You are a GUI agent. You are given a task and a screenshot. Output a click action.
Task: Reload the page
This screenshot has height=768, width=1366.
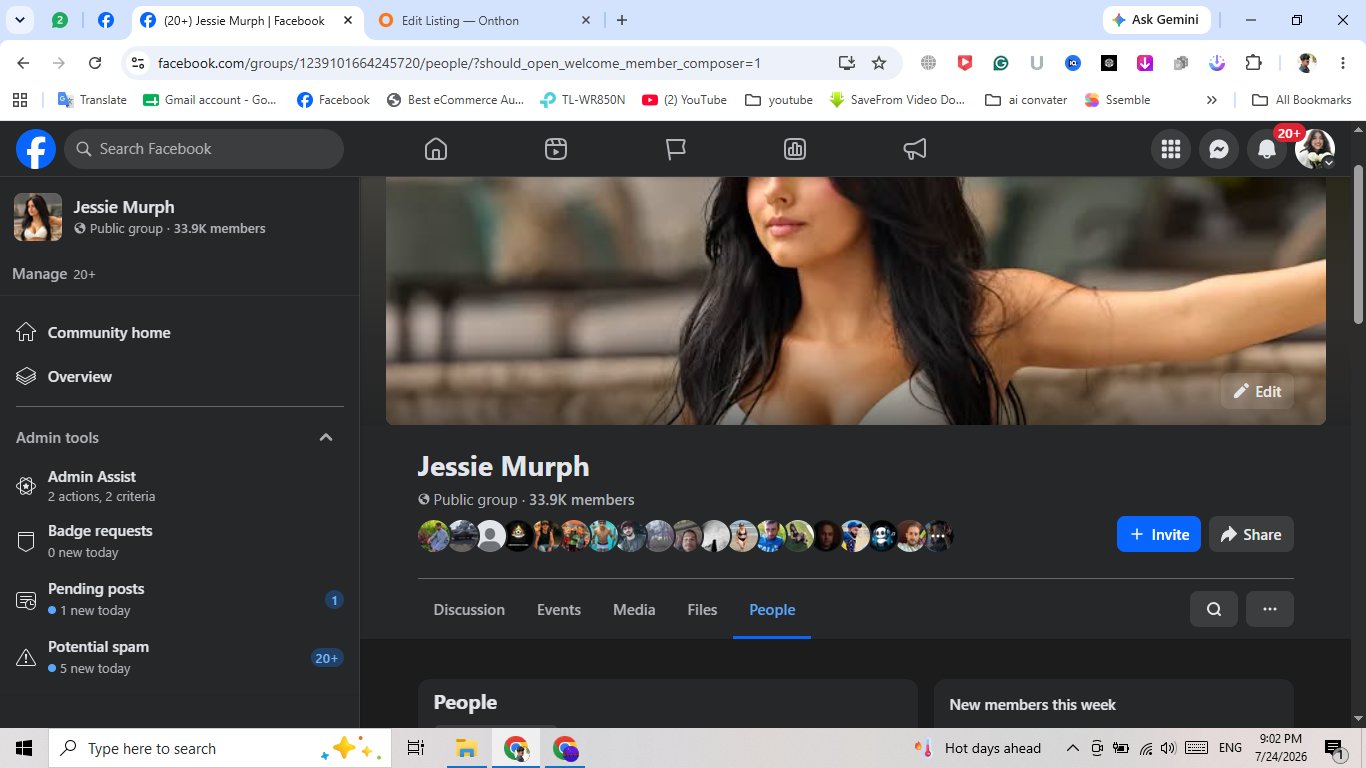95,62
